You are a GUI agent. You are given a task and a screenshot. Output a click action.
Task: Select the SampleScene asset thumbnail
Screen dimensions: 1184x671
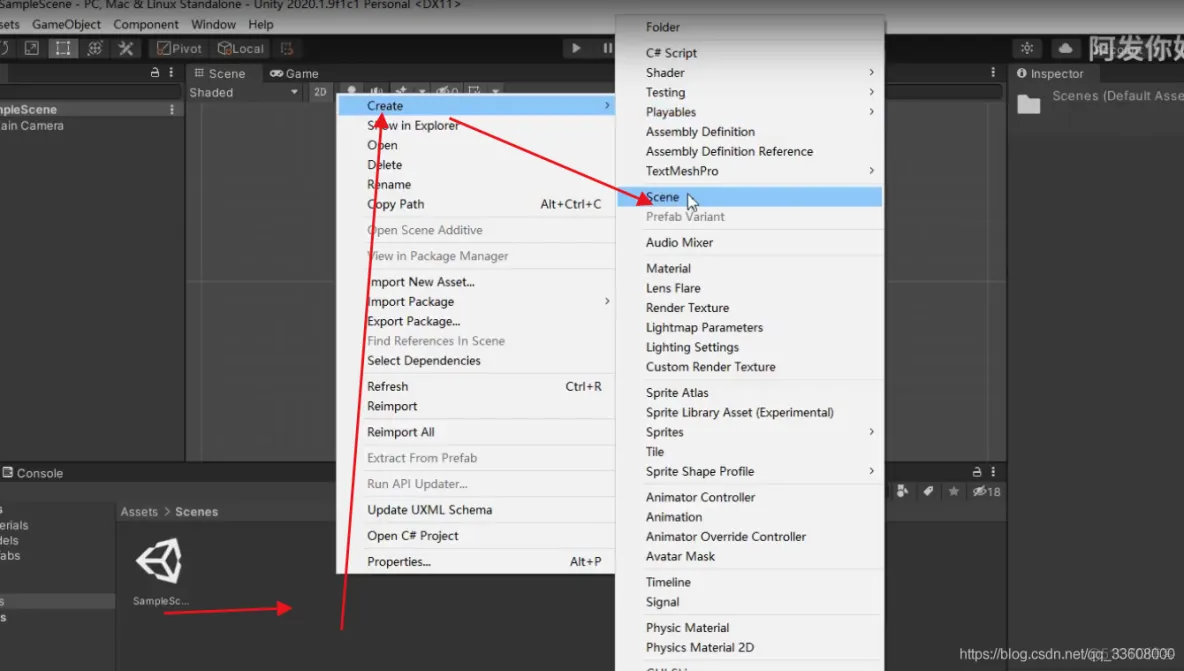pyautogui.click(x=159, y=562)
